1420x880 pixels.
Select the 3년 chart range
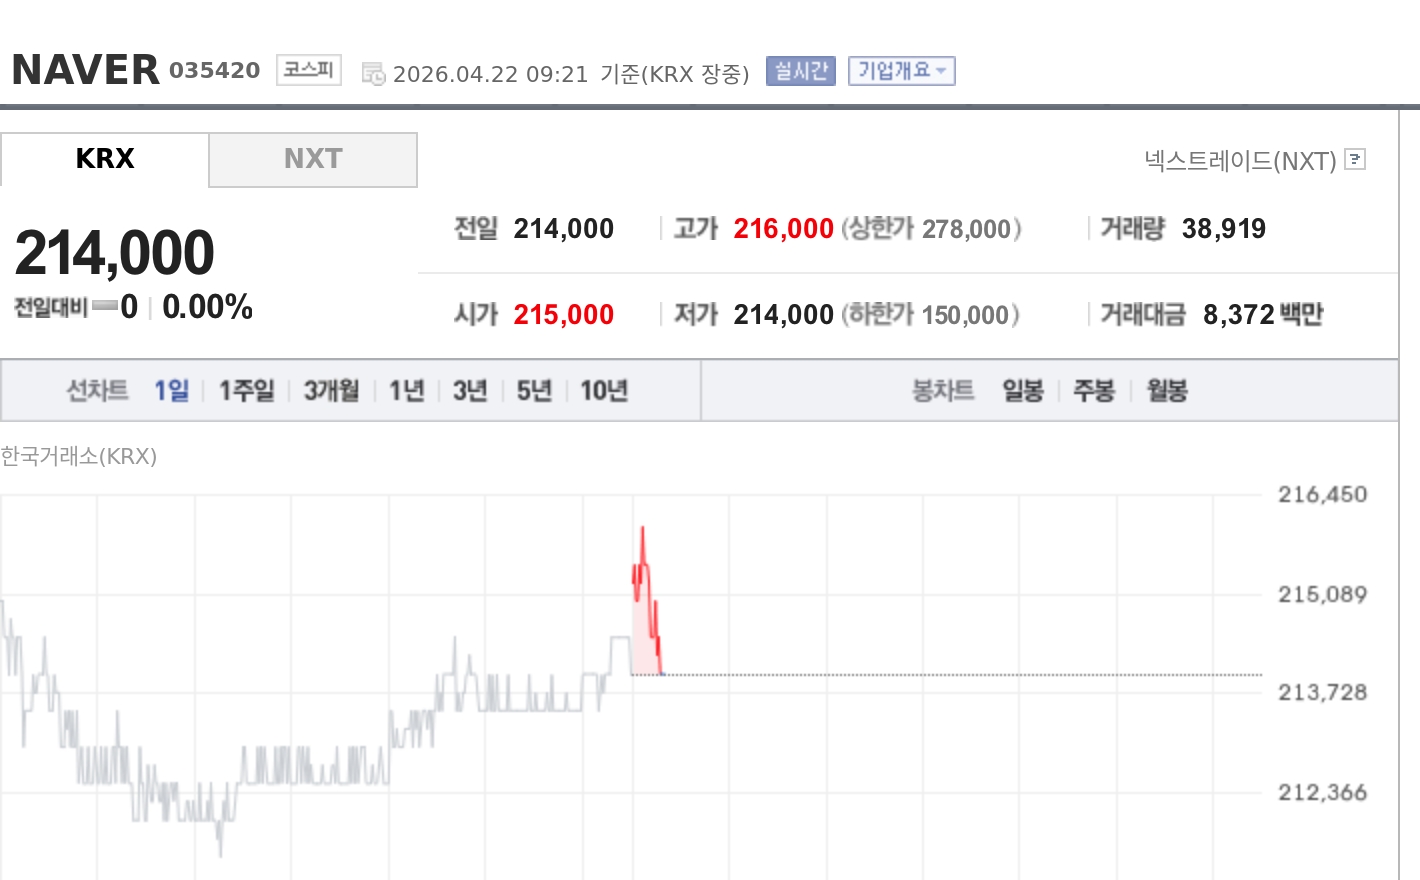(x=470, y=391)
